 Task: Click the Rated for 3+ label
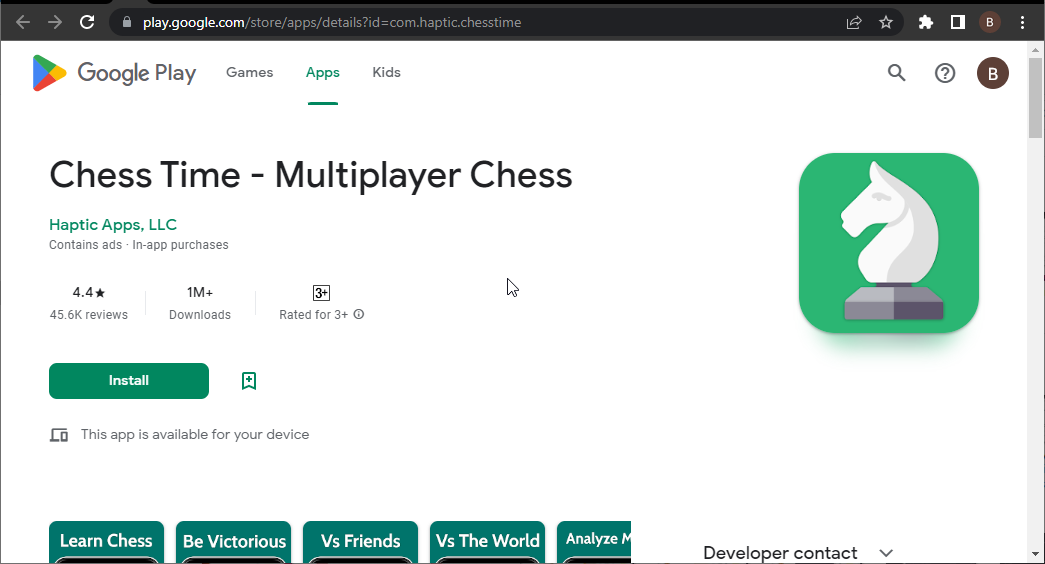point(313,315)
